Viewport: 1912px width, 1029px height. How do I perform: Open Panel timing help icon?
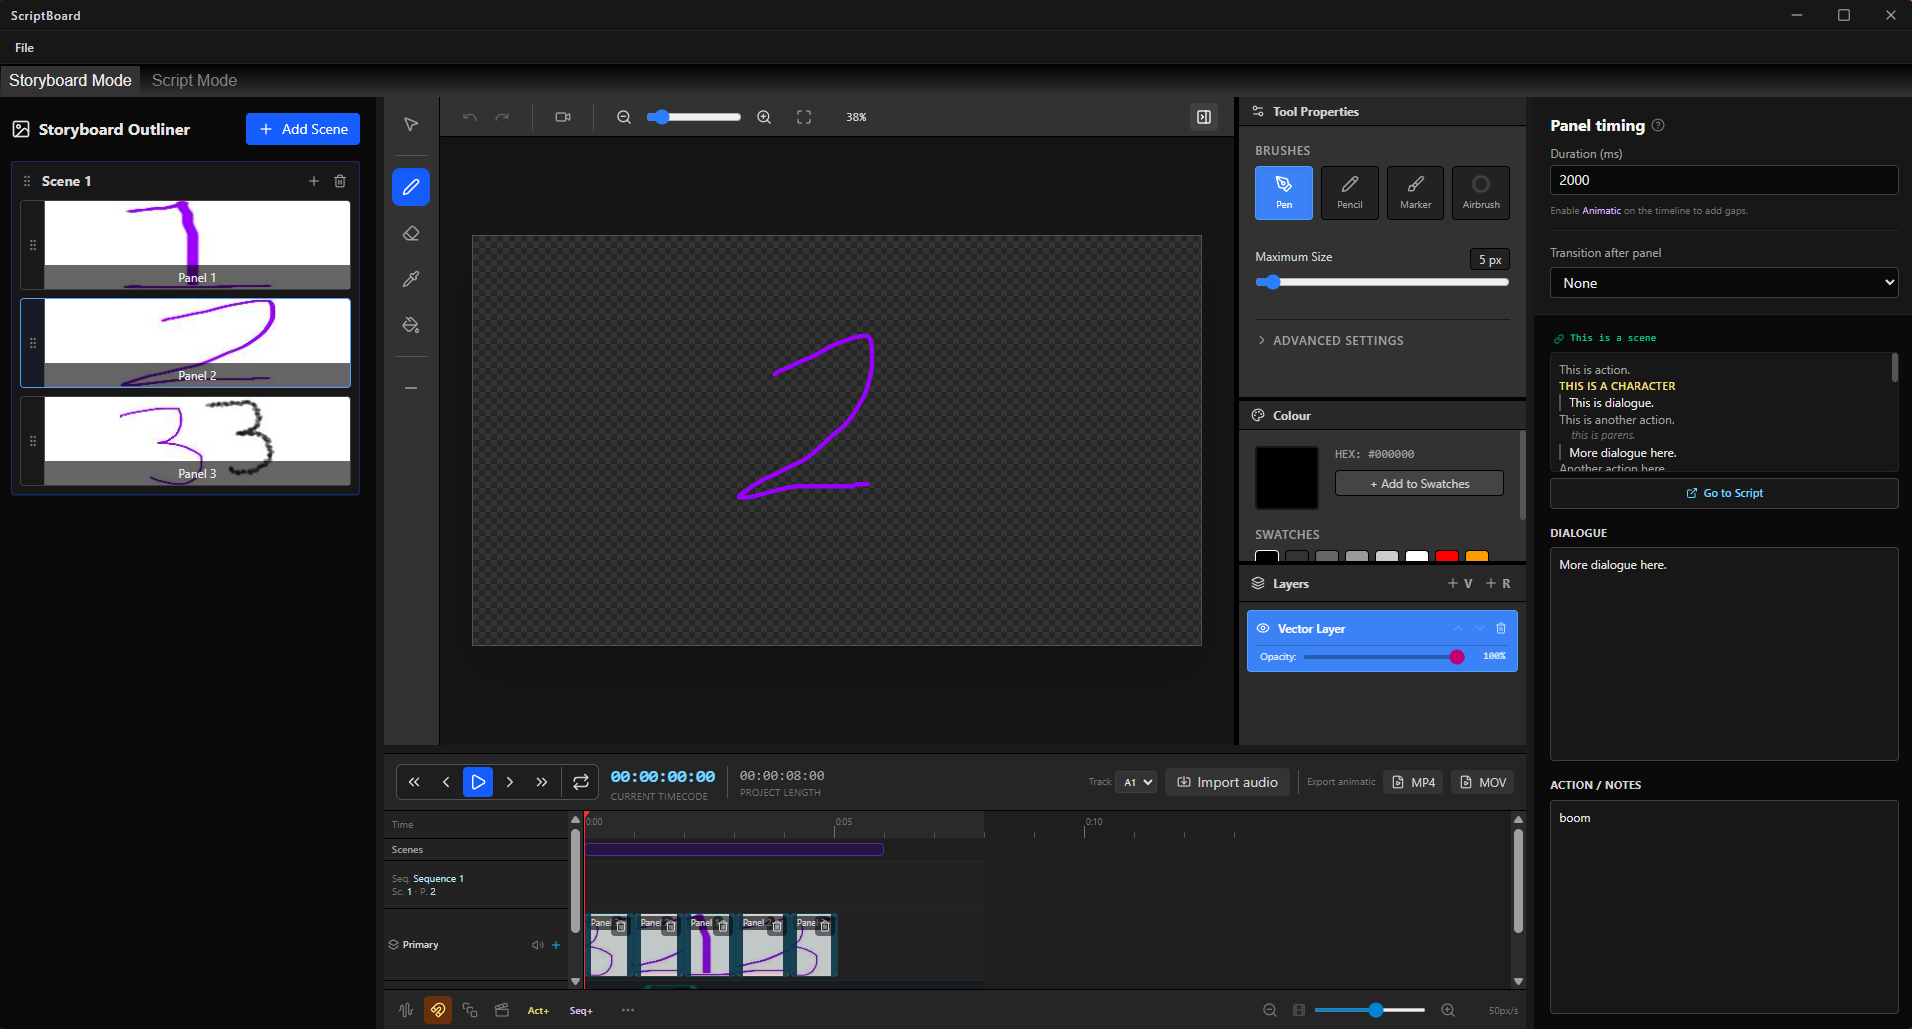[1658, 125]
